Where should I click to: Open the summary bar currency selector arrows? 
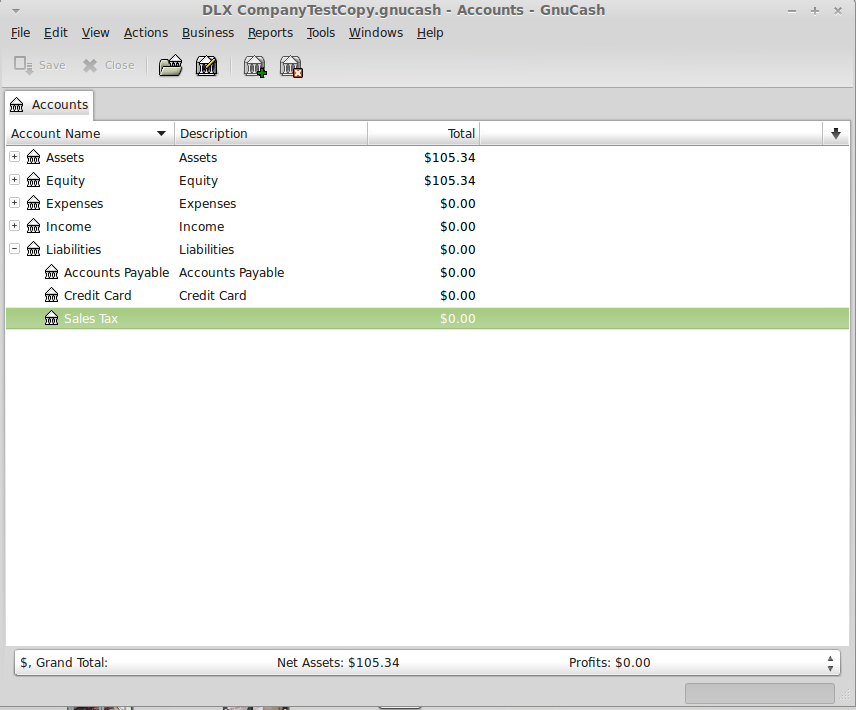point(830,663)
